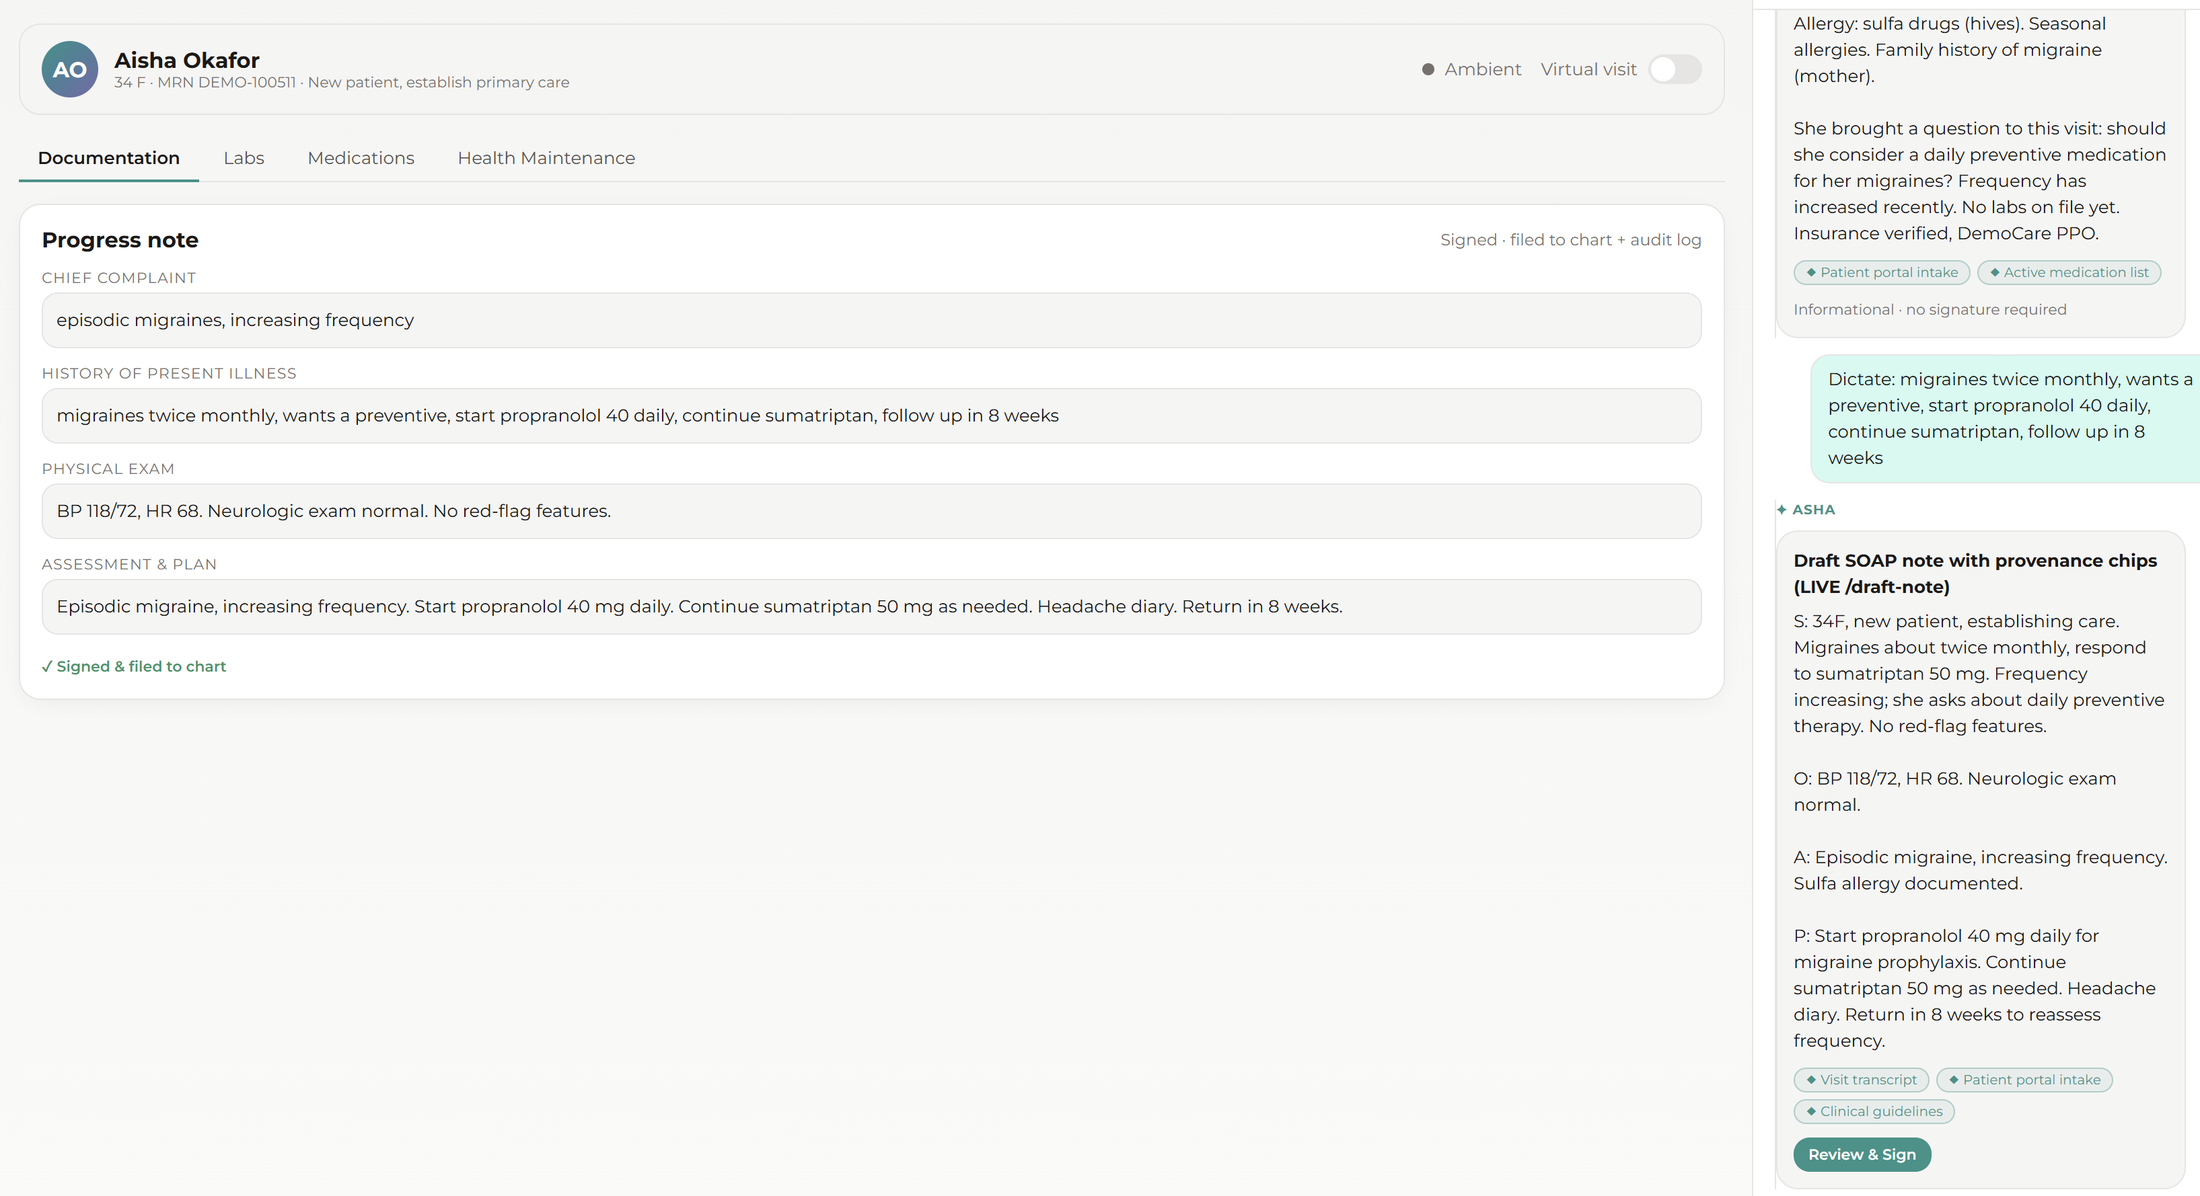Image resolution: width=2200 pixels, height=1196 pixels.
Task: Click the 'Signed & filed to chart' status
Action: pos(134,666)
